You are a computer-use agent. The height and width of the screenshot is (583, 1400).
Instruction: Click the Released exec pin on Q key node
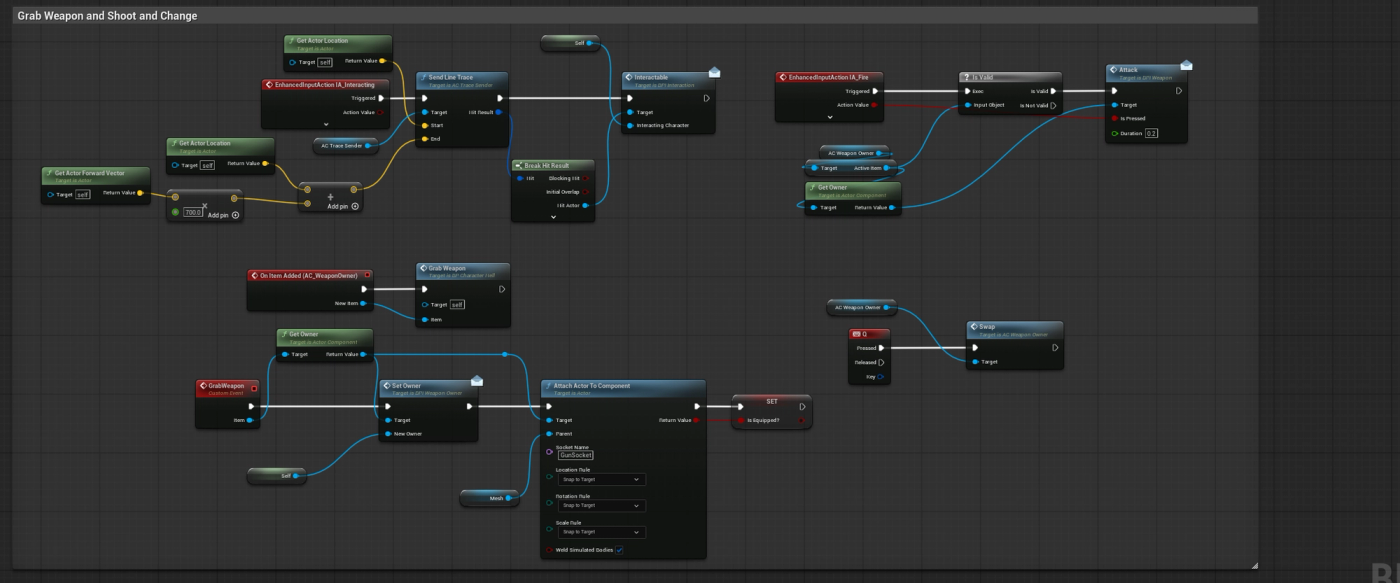[881, 362]
